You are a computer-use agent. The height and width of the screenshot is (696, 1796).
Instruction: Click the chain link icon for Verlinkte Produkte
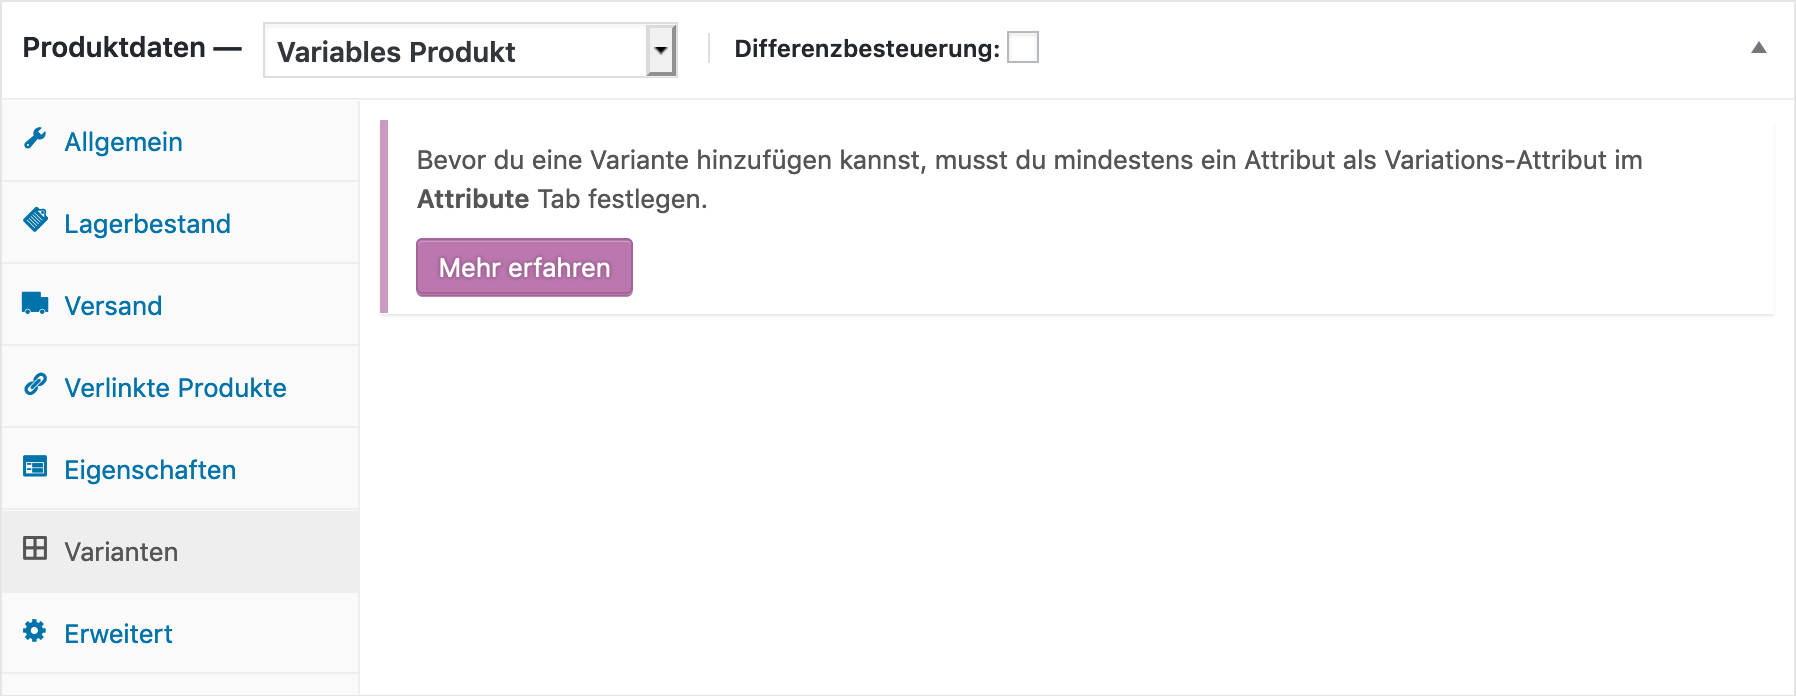(35, 384)
